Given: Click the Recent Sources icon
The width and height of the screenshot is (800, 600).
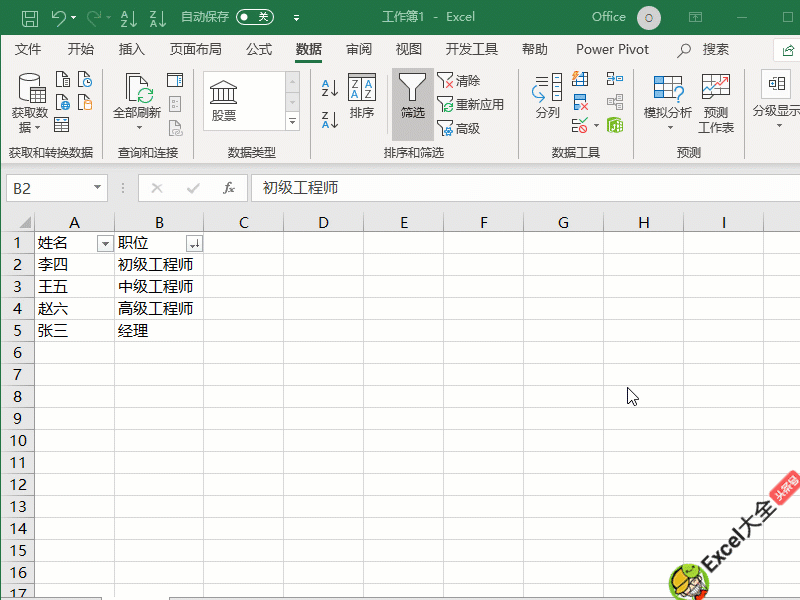Looking at the screenshot, I should (x=85, y=80).
